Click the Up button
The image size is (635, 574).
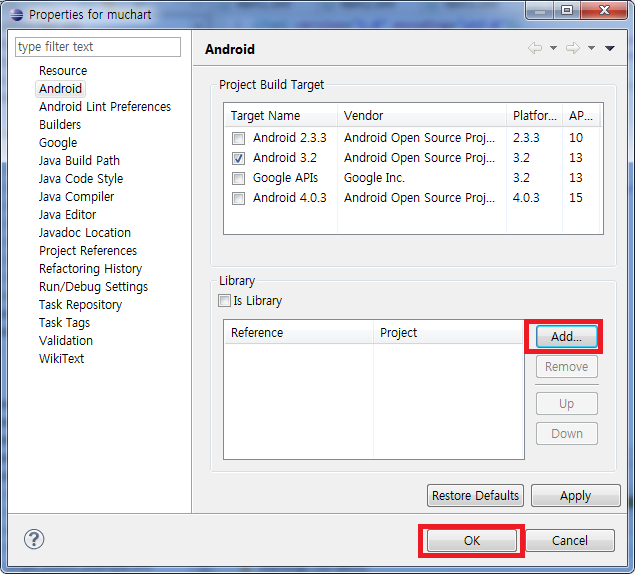tap(567, 403)
